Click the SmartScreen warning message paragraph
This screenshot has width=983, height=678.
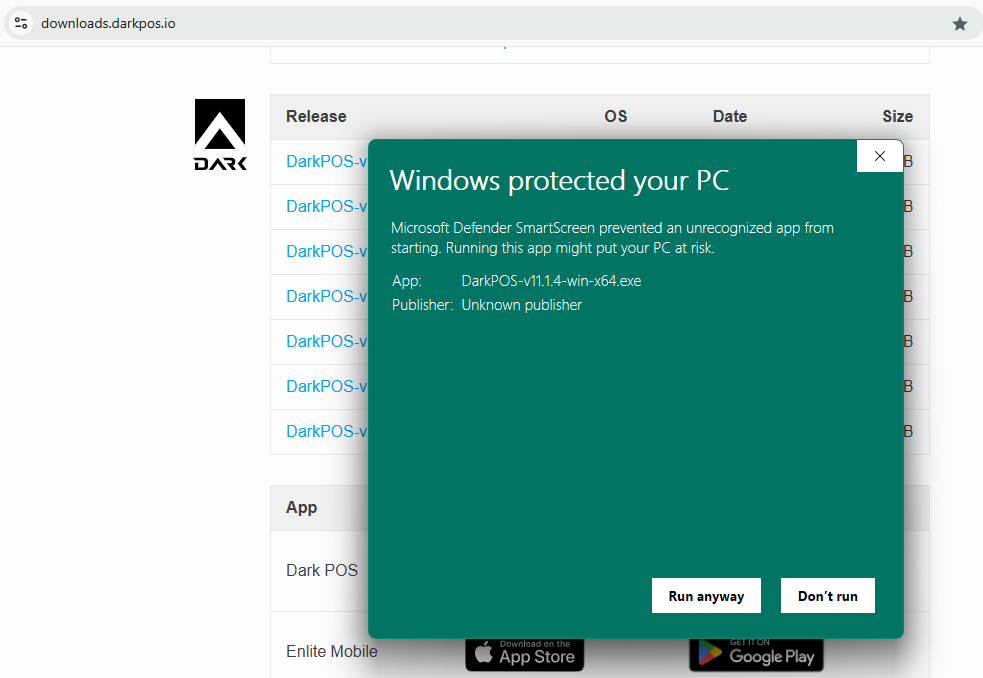click(612, 238)
